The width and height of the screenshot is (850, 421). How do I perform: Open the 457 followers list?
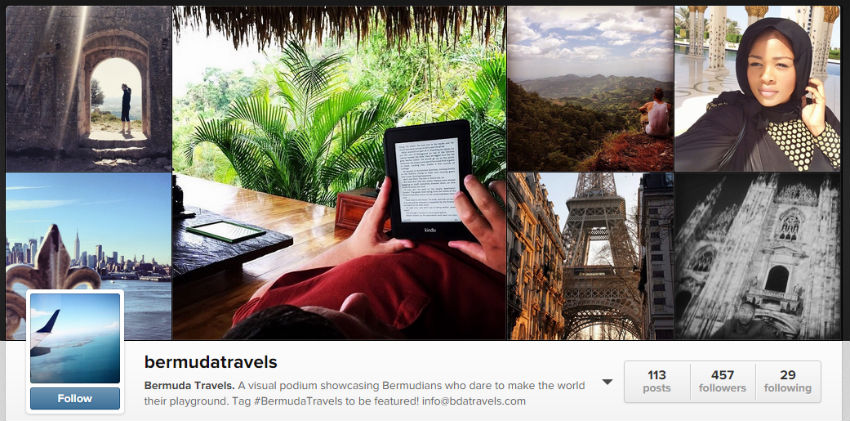point(722,381)
